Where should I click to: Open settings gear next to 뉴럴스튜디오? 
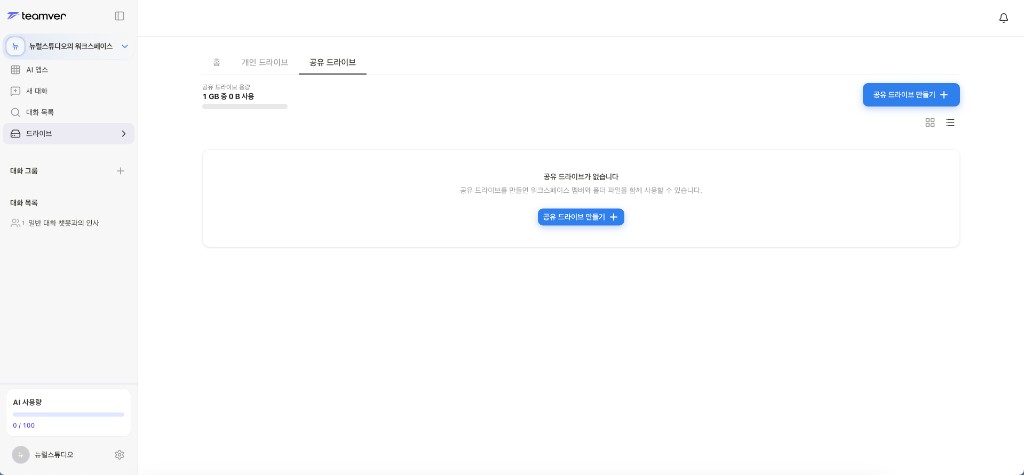point(120,455)
